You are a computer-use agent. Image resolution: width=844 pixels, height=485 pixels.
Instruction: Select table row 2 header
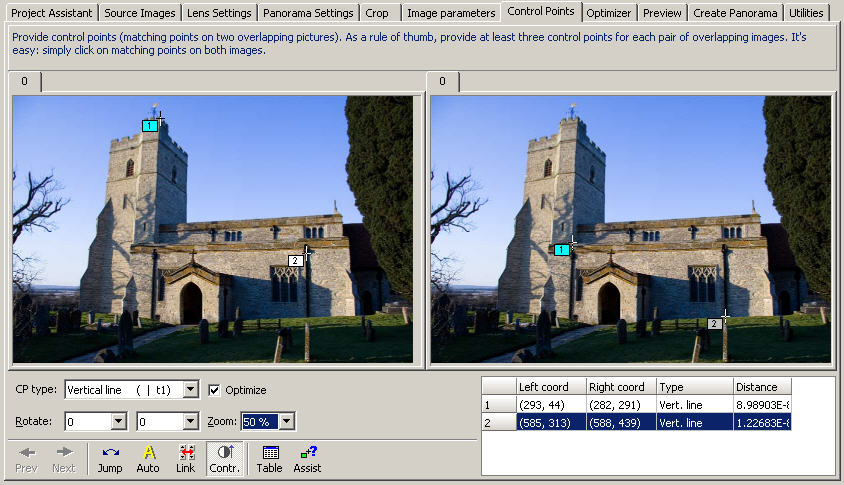tap(499, 423)
